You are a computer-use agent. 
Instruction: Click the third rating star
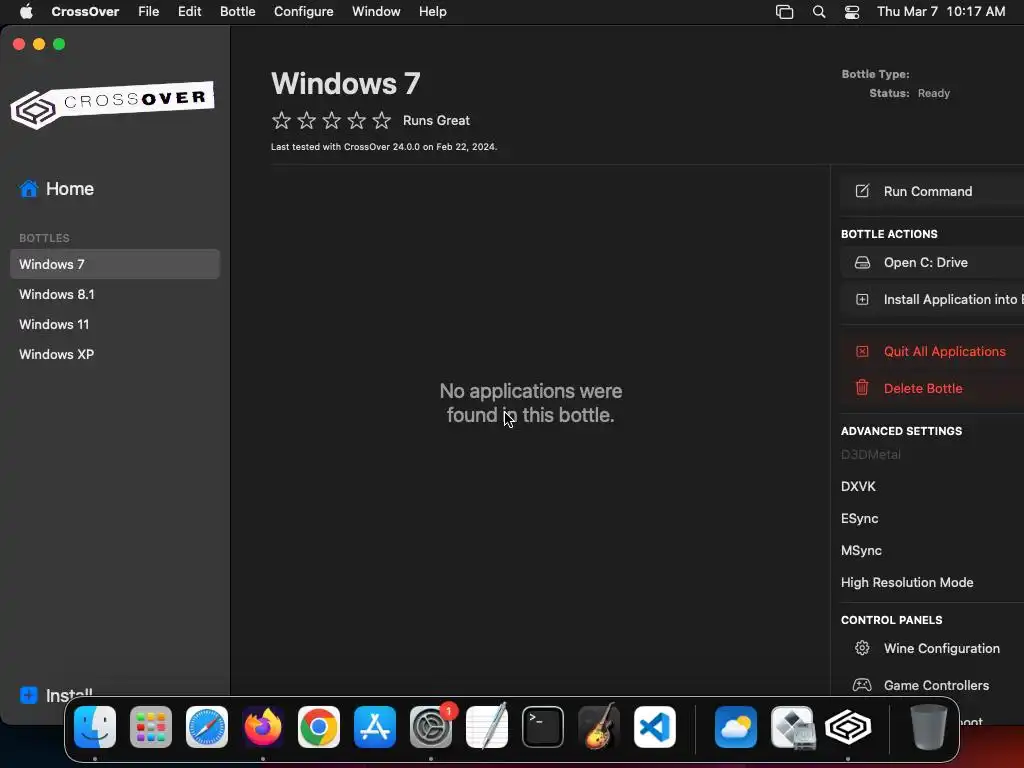click(x=332, y=120)
